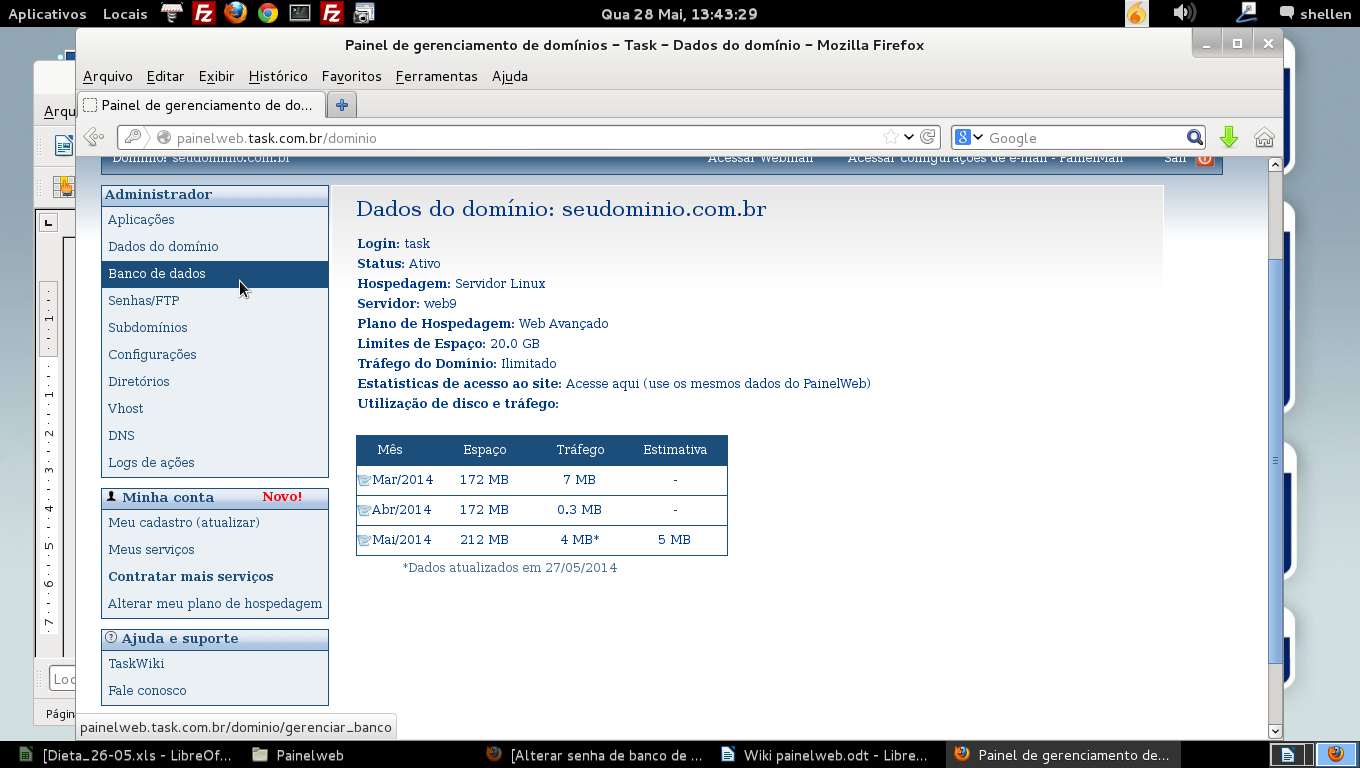
Task: Open Dados do domínio sidebar link
Action: [x=163, y=247]
